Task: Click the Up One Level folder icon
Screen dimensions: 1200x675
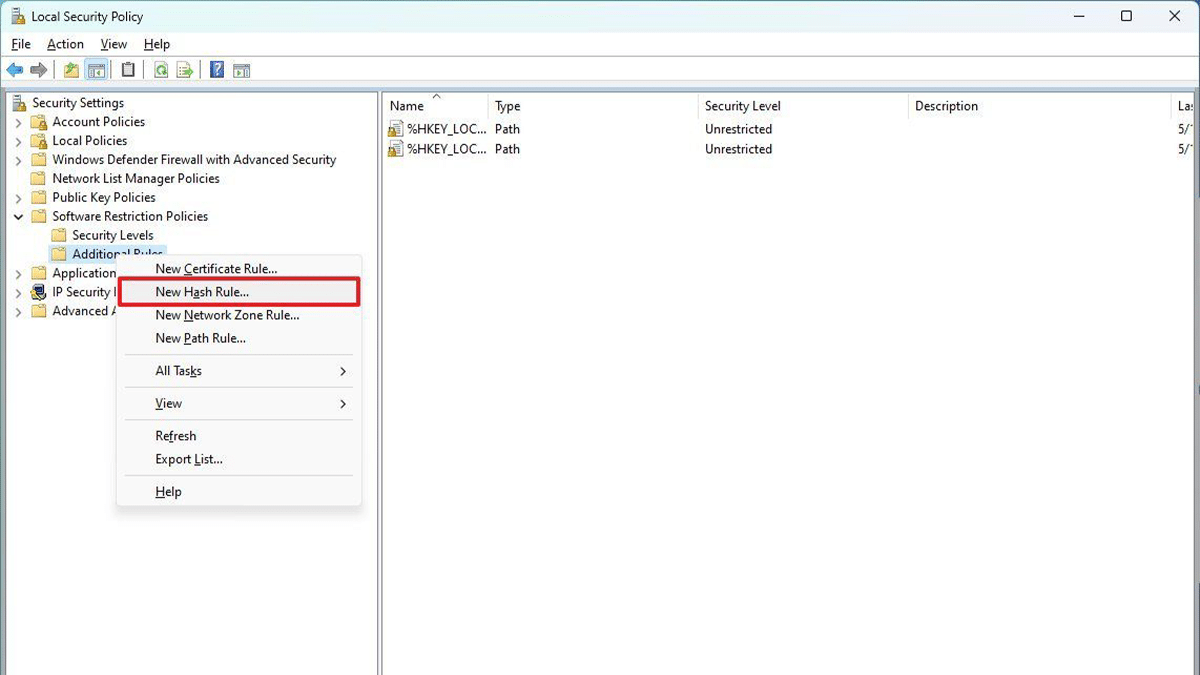Action: pyautogui.click(x=71, y=70)
